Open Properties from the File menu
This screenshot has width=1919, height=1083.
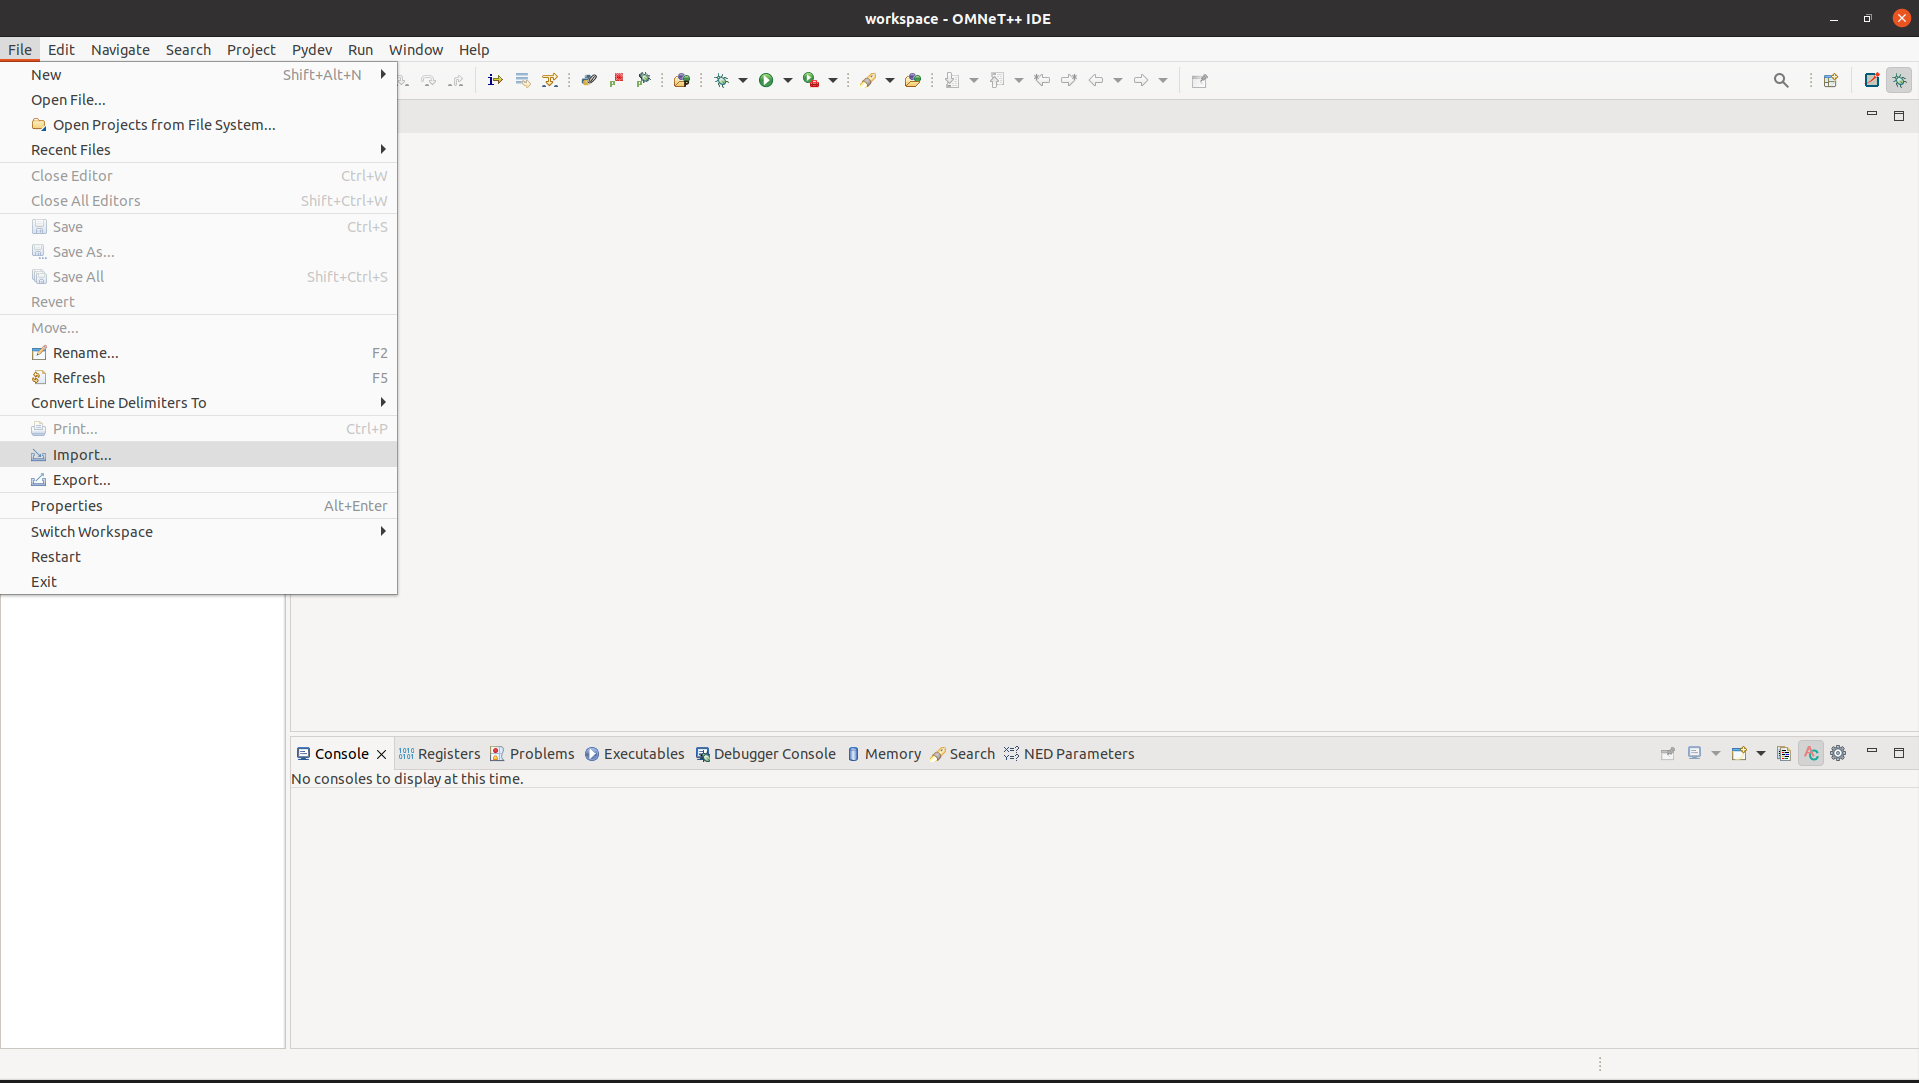199,506
